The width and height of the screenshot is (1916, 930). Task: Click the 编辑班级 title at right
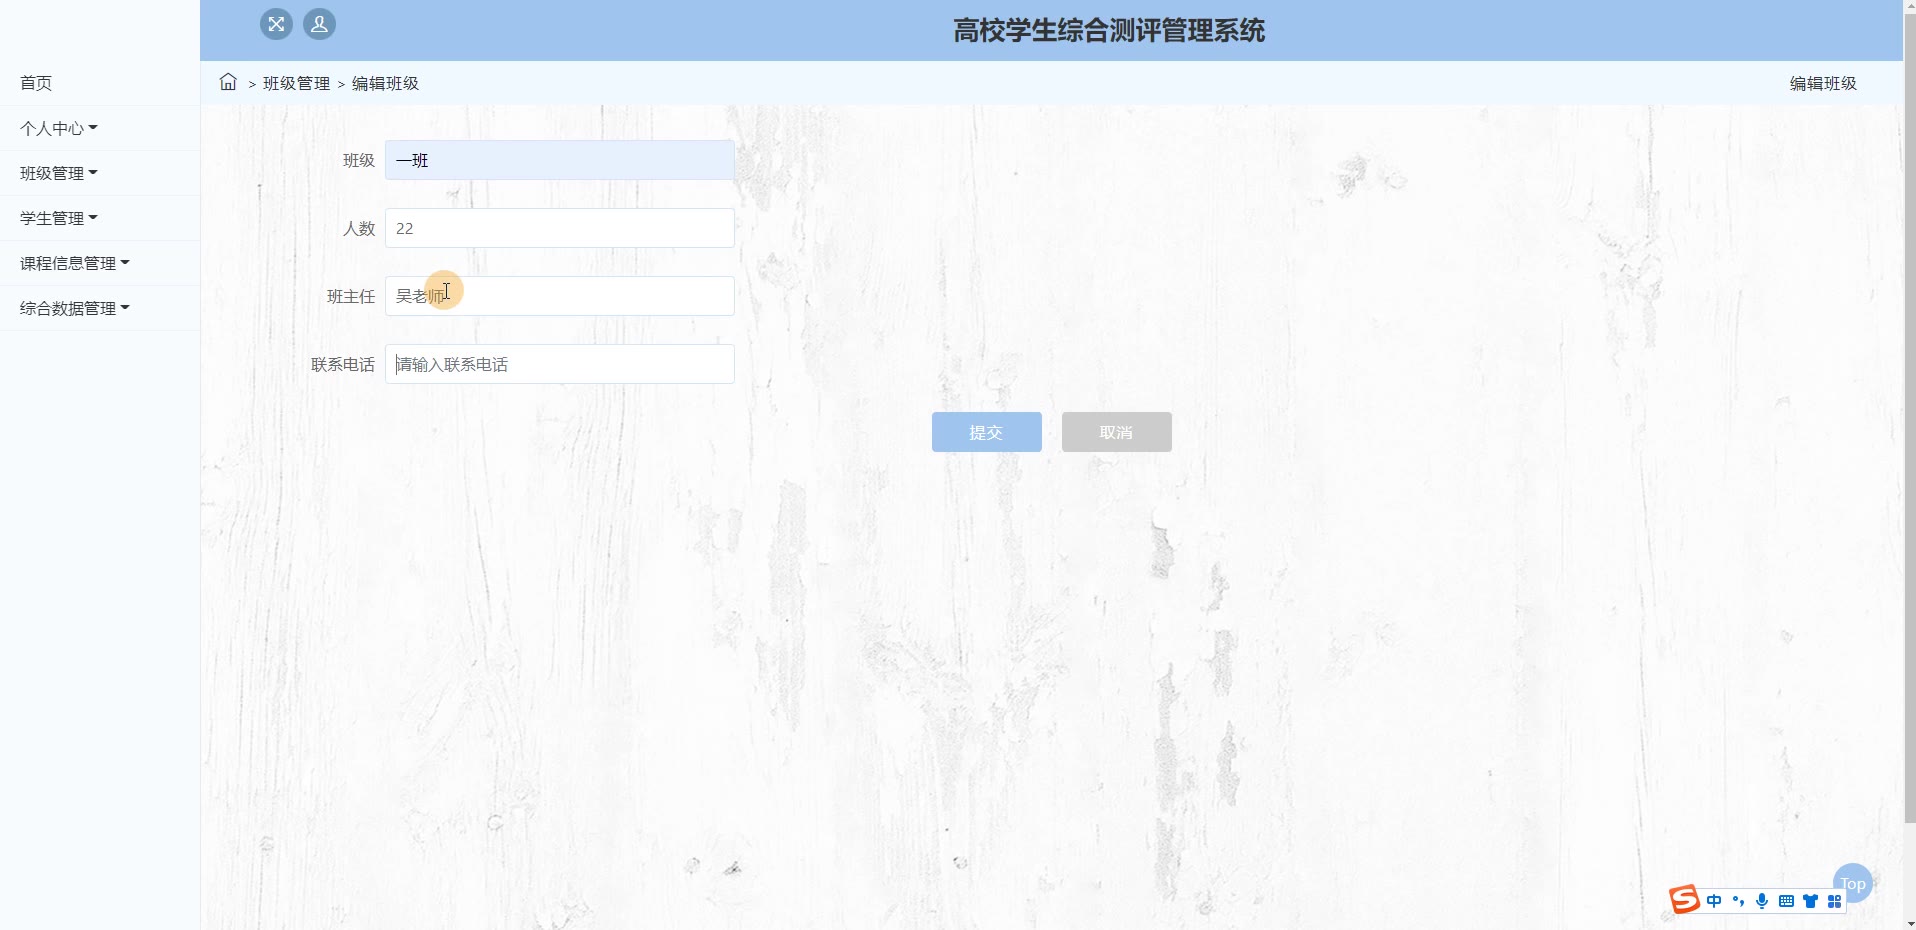pyautogui.click(x=1823, y=83)
